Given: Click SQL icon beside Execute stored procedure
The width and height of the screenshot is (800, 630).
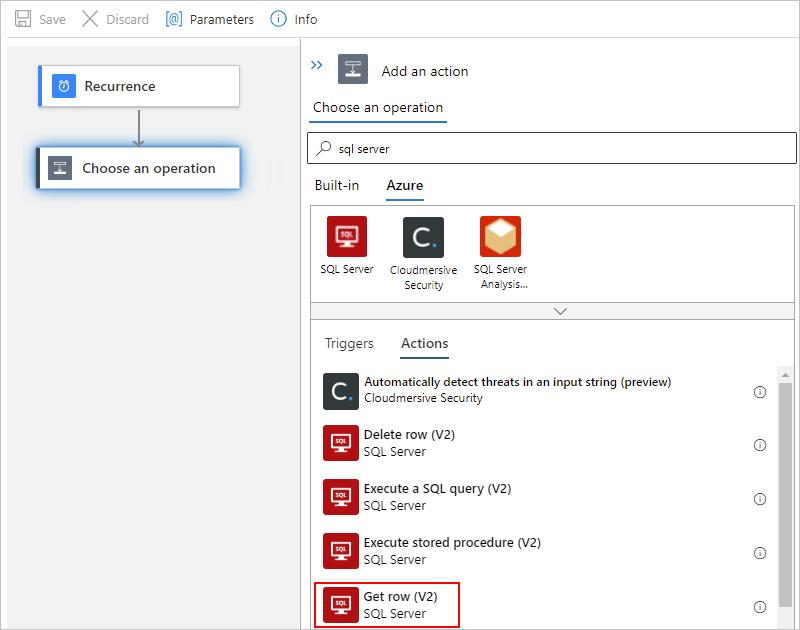Looking at the screenshot, I should click(x=340, y=551).
